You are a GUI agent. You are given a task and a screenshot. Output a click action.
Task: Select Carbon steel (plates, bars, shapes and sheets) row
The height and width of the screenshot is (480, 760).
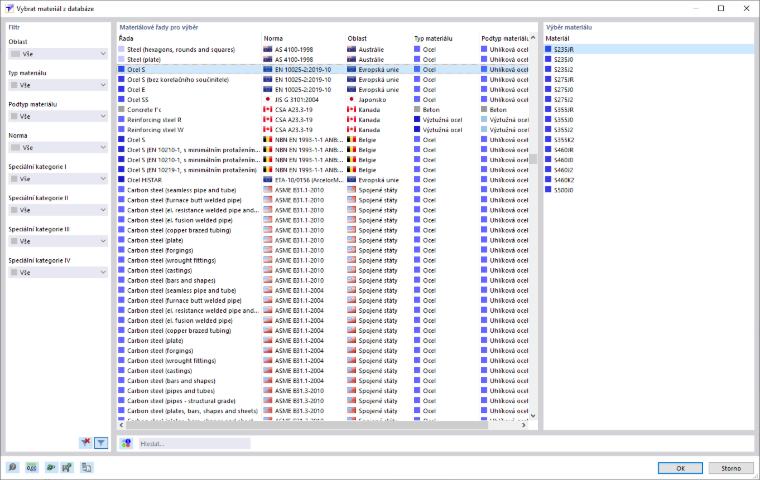click(x=323, y=411)
